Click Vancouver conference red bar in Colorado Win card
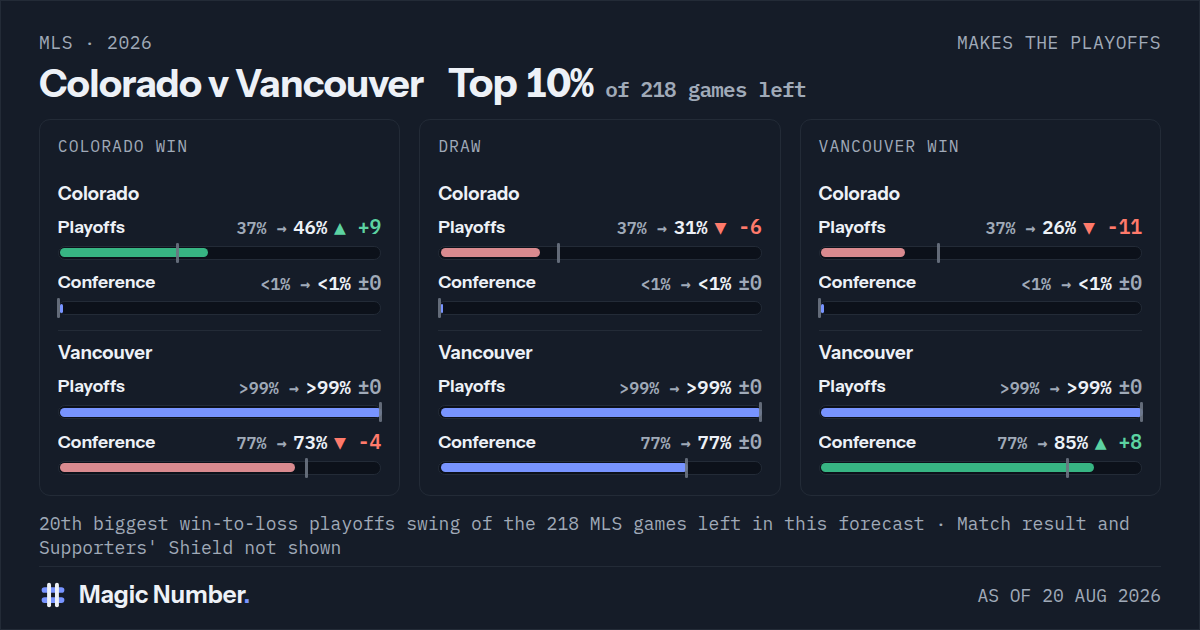 pyautogui.click(x=178, y=467)
